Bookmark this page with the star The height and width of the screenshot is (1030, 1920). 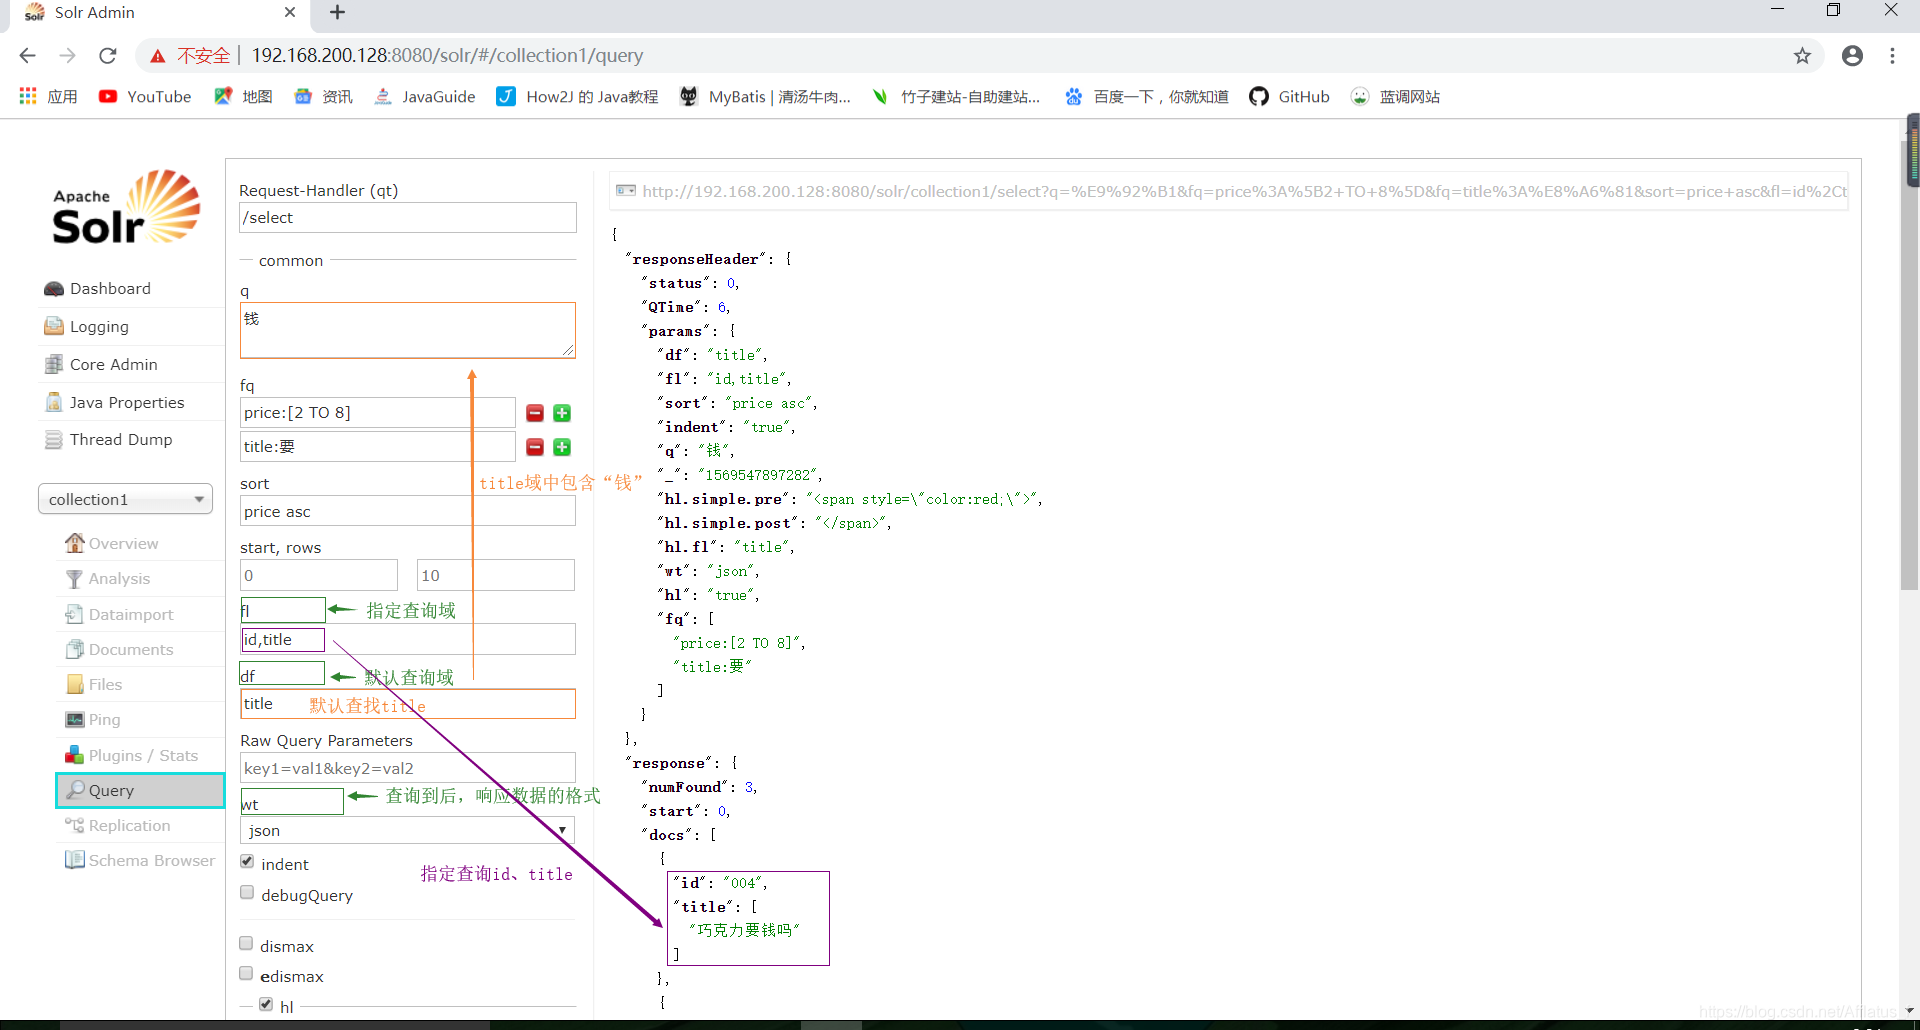pos(1802,56)
